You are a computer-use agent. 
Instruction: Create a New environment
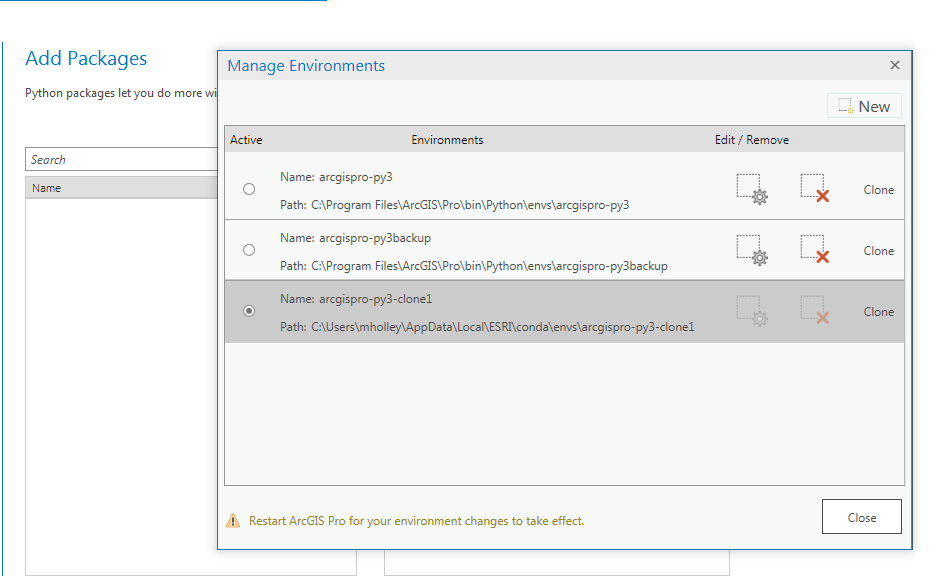point(864,107)
